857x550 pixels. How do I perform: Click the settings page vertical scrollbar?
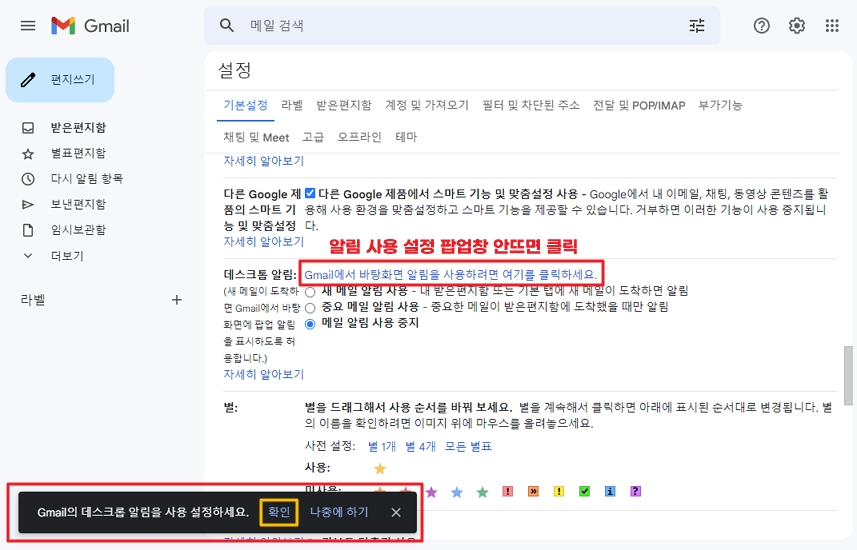click(x=848, y=376)
